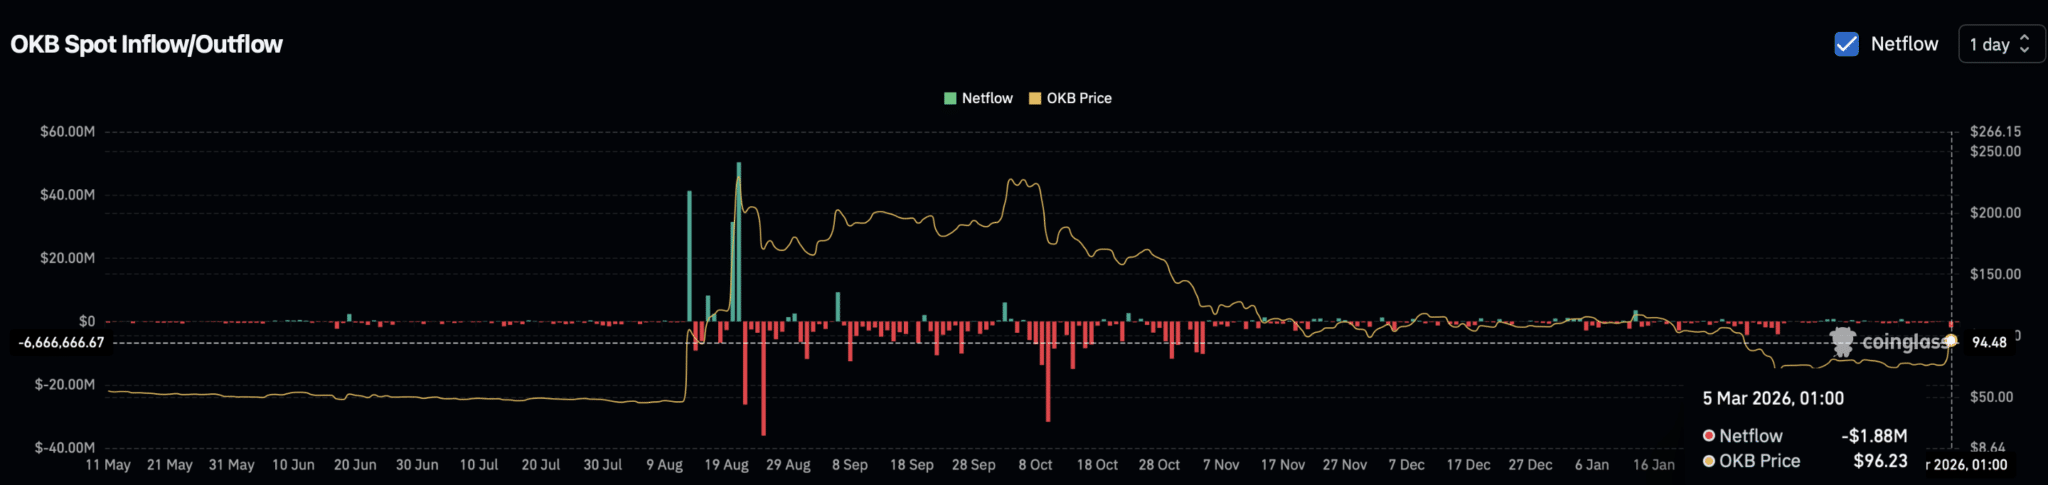This screenshot has width=2048, height=485.
Task: Click the -6,666,666.67 left axis marker
Action: [x=61, y=342]
